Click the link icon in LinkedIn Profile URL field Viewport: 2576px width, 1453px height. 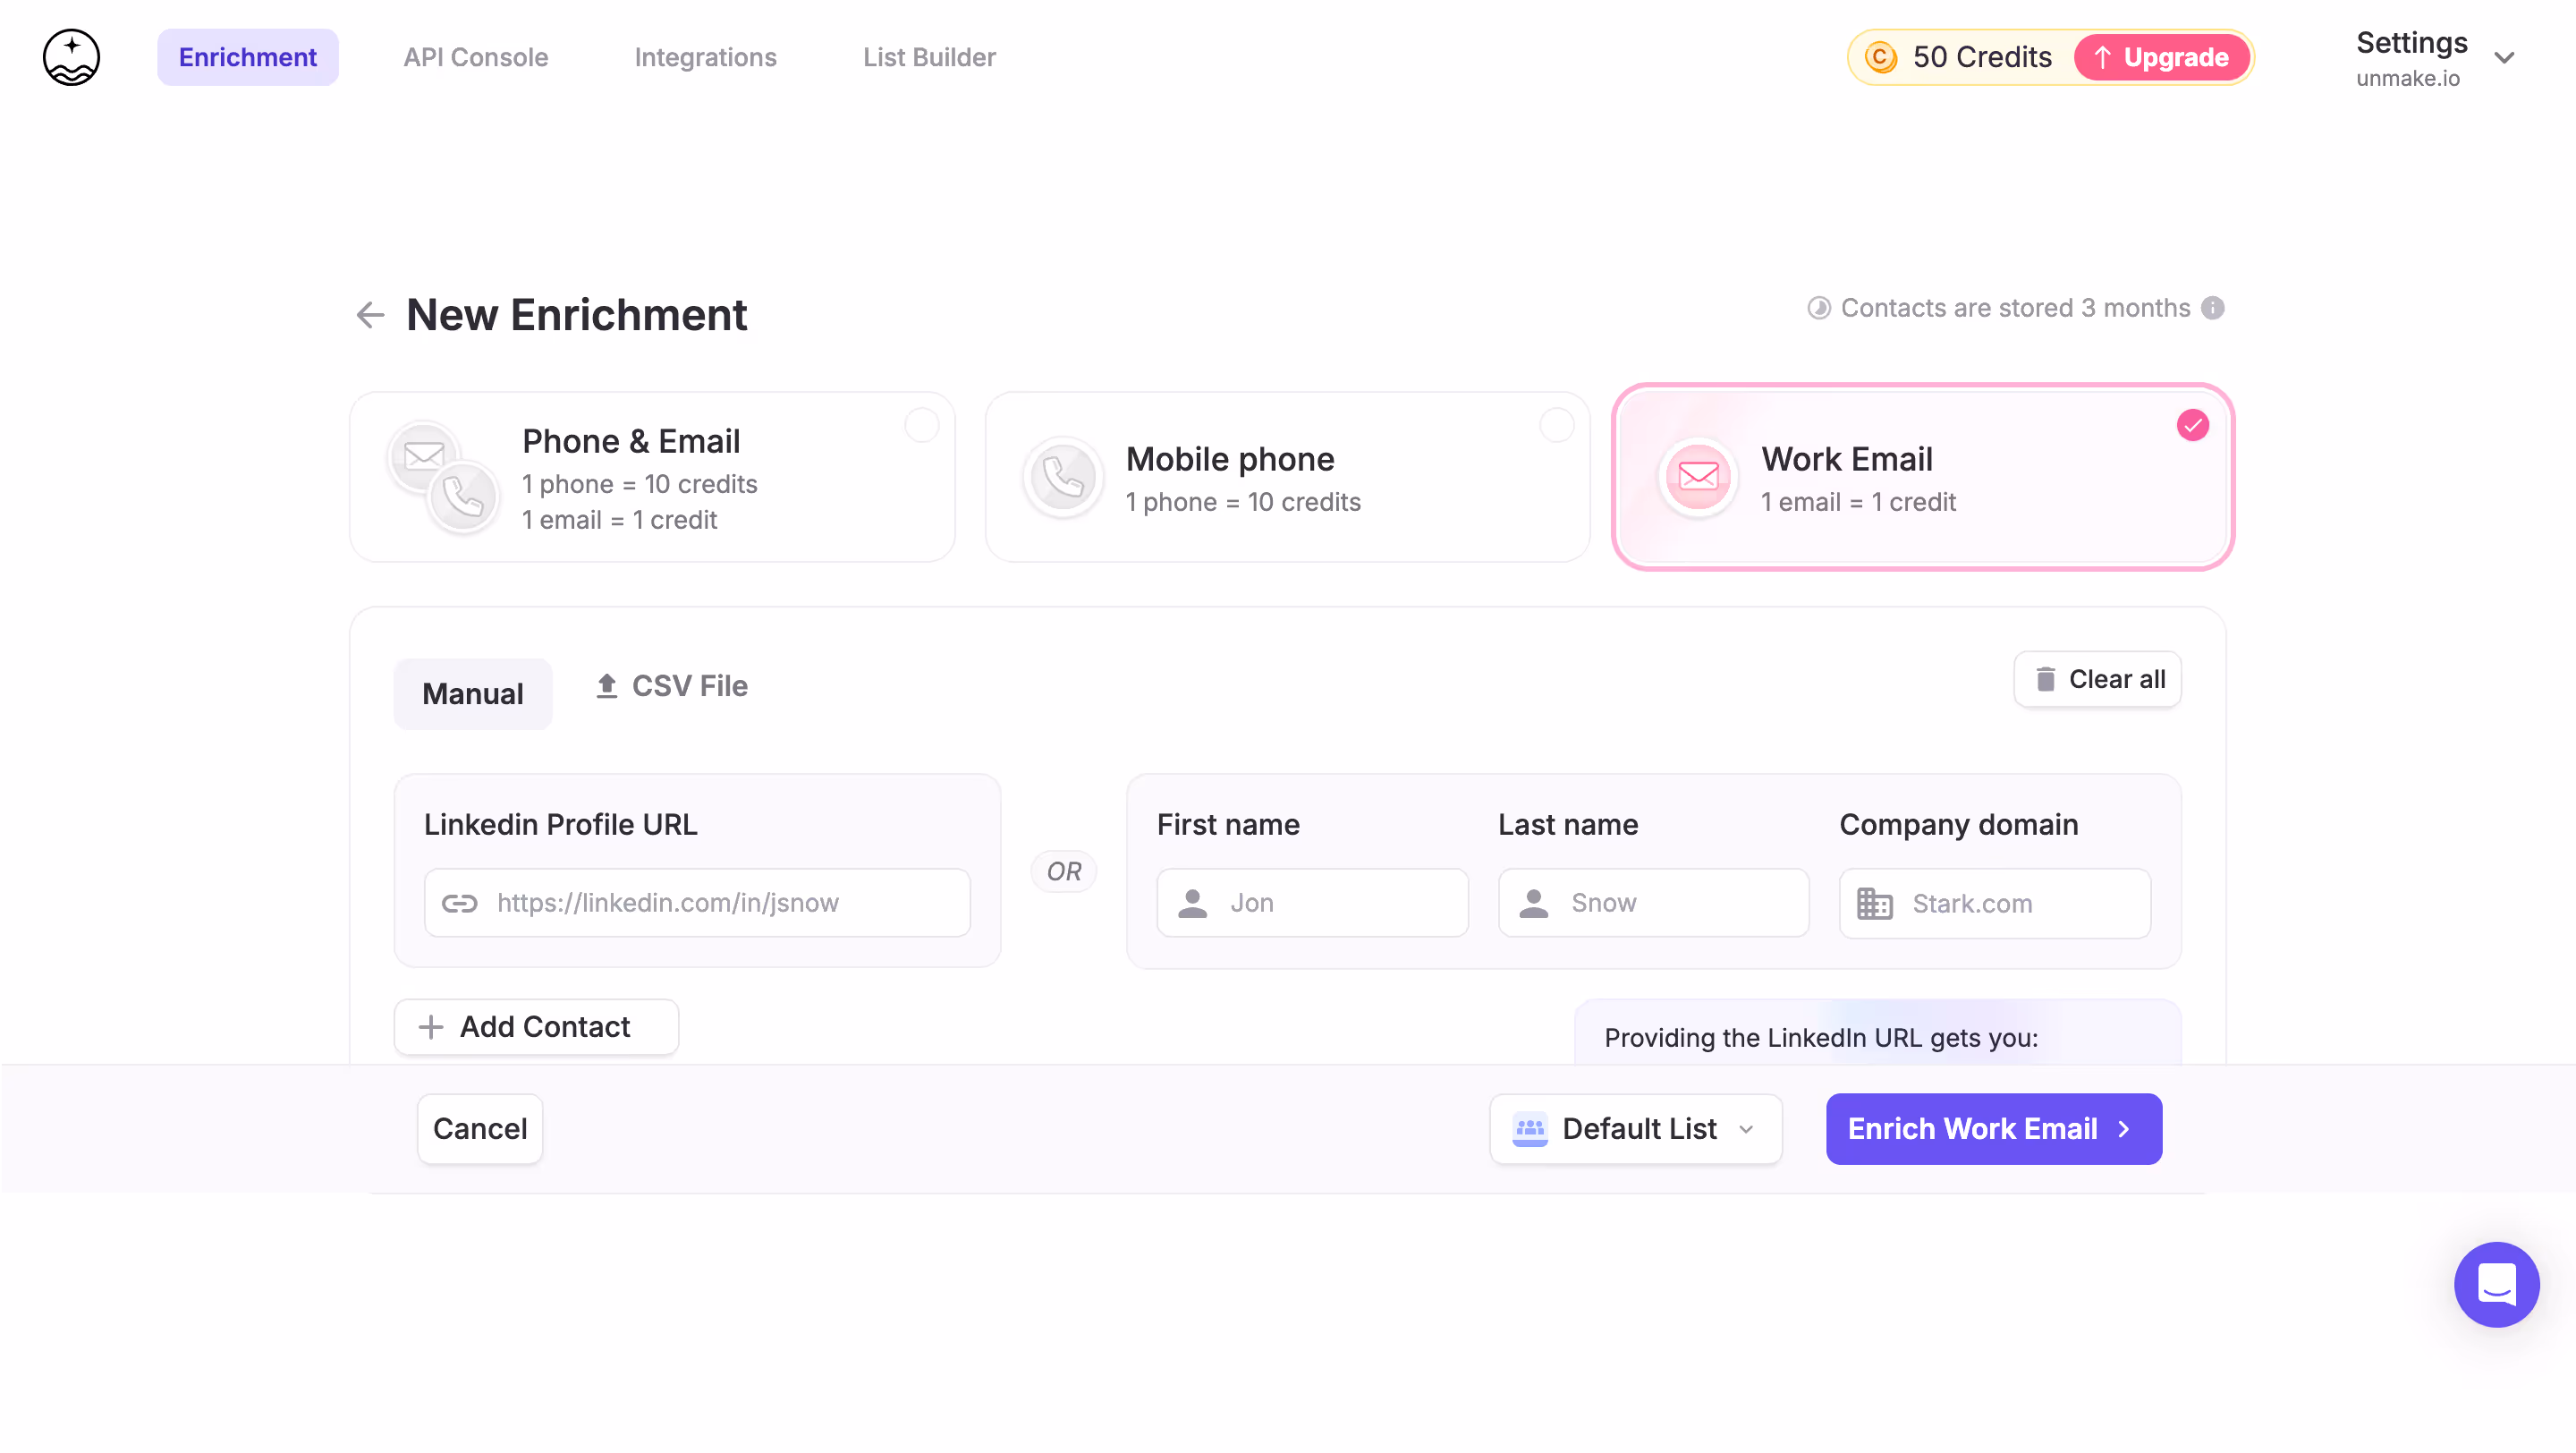click(461, 903)
